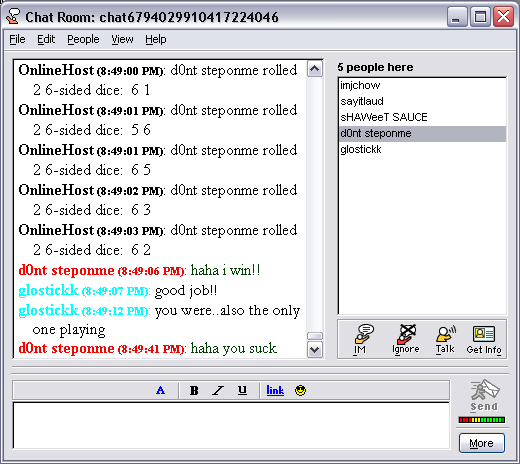Insert a hyperlink with link button
This screenshot has width=520, height=464.
coord(275,390)
